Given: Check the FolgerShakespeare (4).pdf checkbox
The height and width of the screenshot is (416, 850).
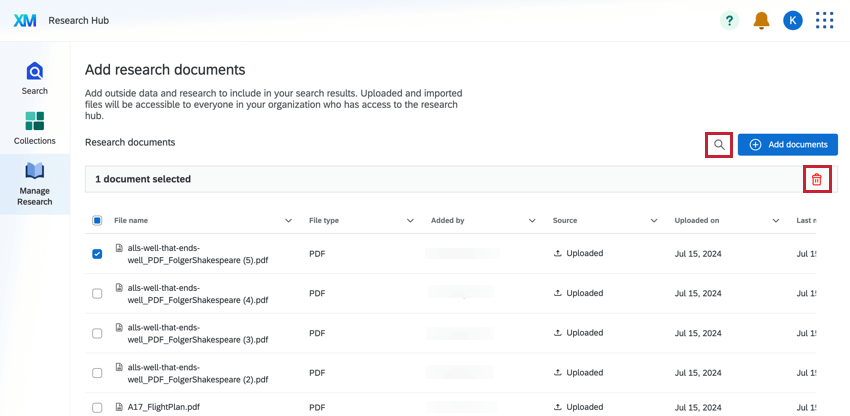Looking at the screenshot, I should [x=97, y=293].
